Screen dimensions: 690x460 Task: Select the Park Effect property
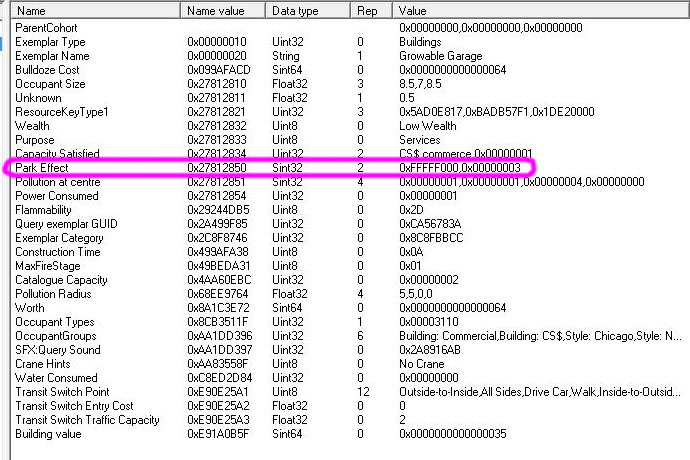(350, 168)
